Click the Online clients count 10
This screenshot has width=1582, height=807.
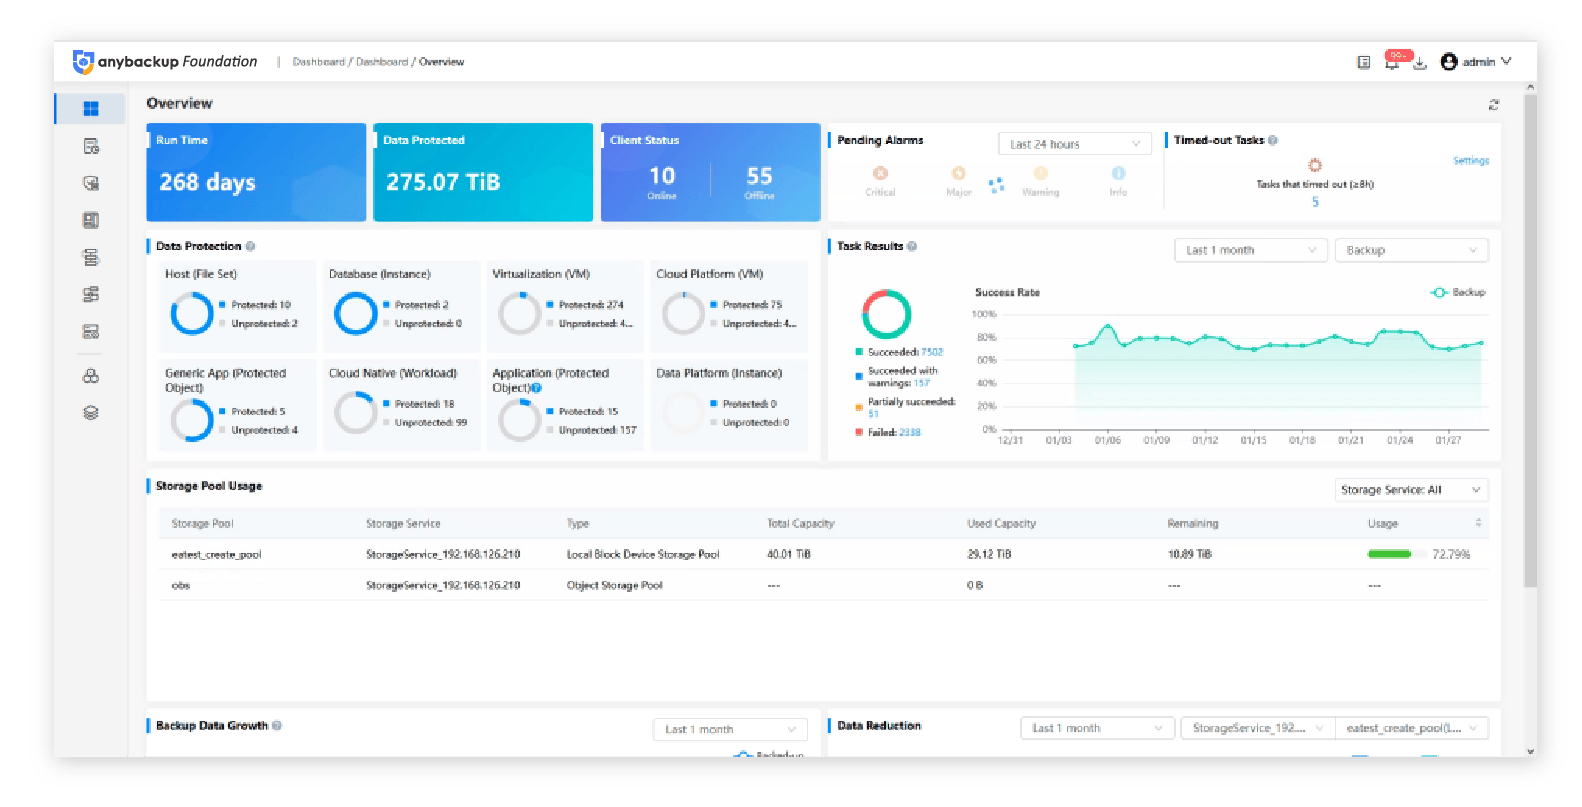[662, 177]
